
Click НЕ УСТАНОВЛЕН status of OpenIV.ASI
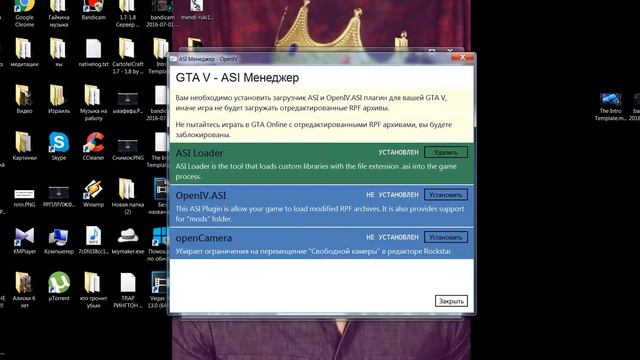pos(392,195)
